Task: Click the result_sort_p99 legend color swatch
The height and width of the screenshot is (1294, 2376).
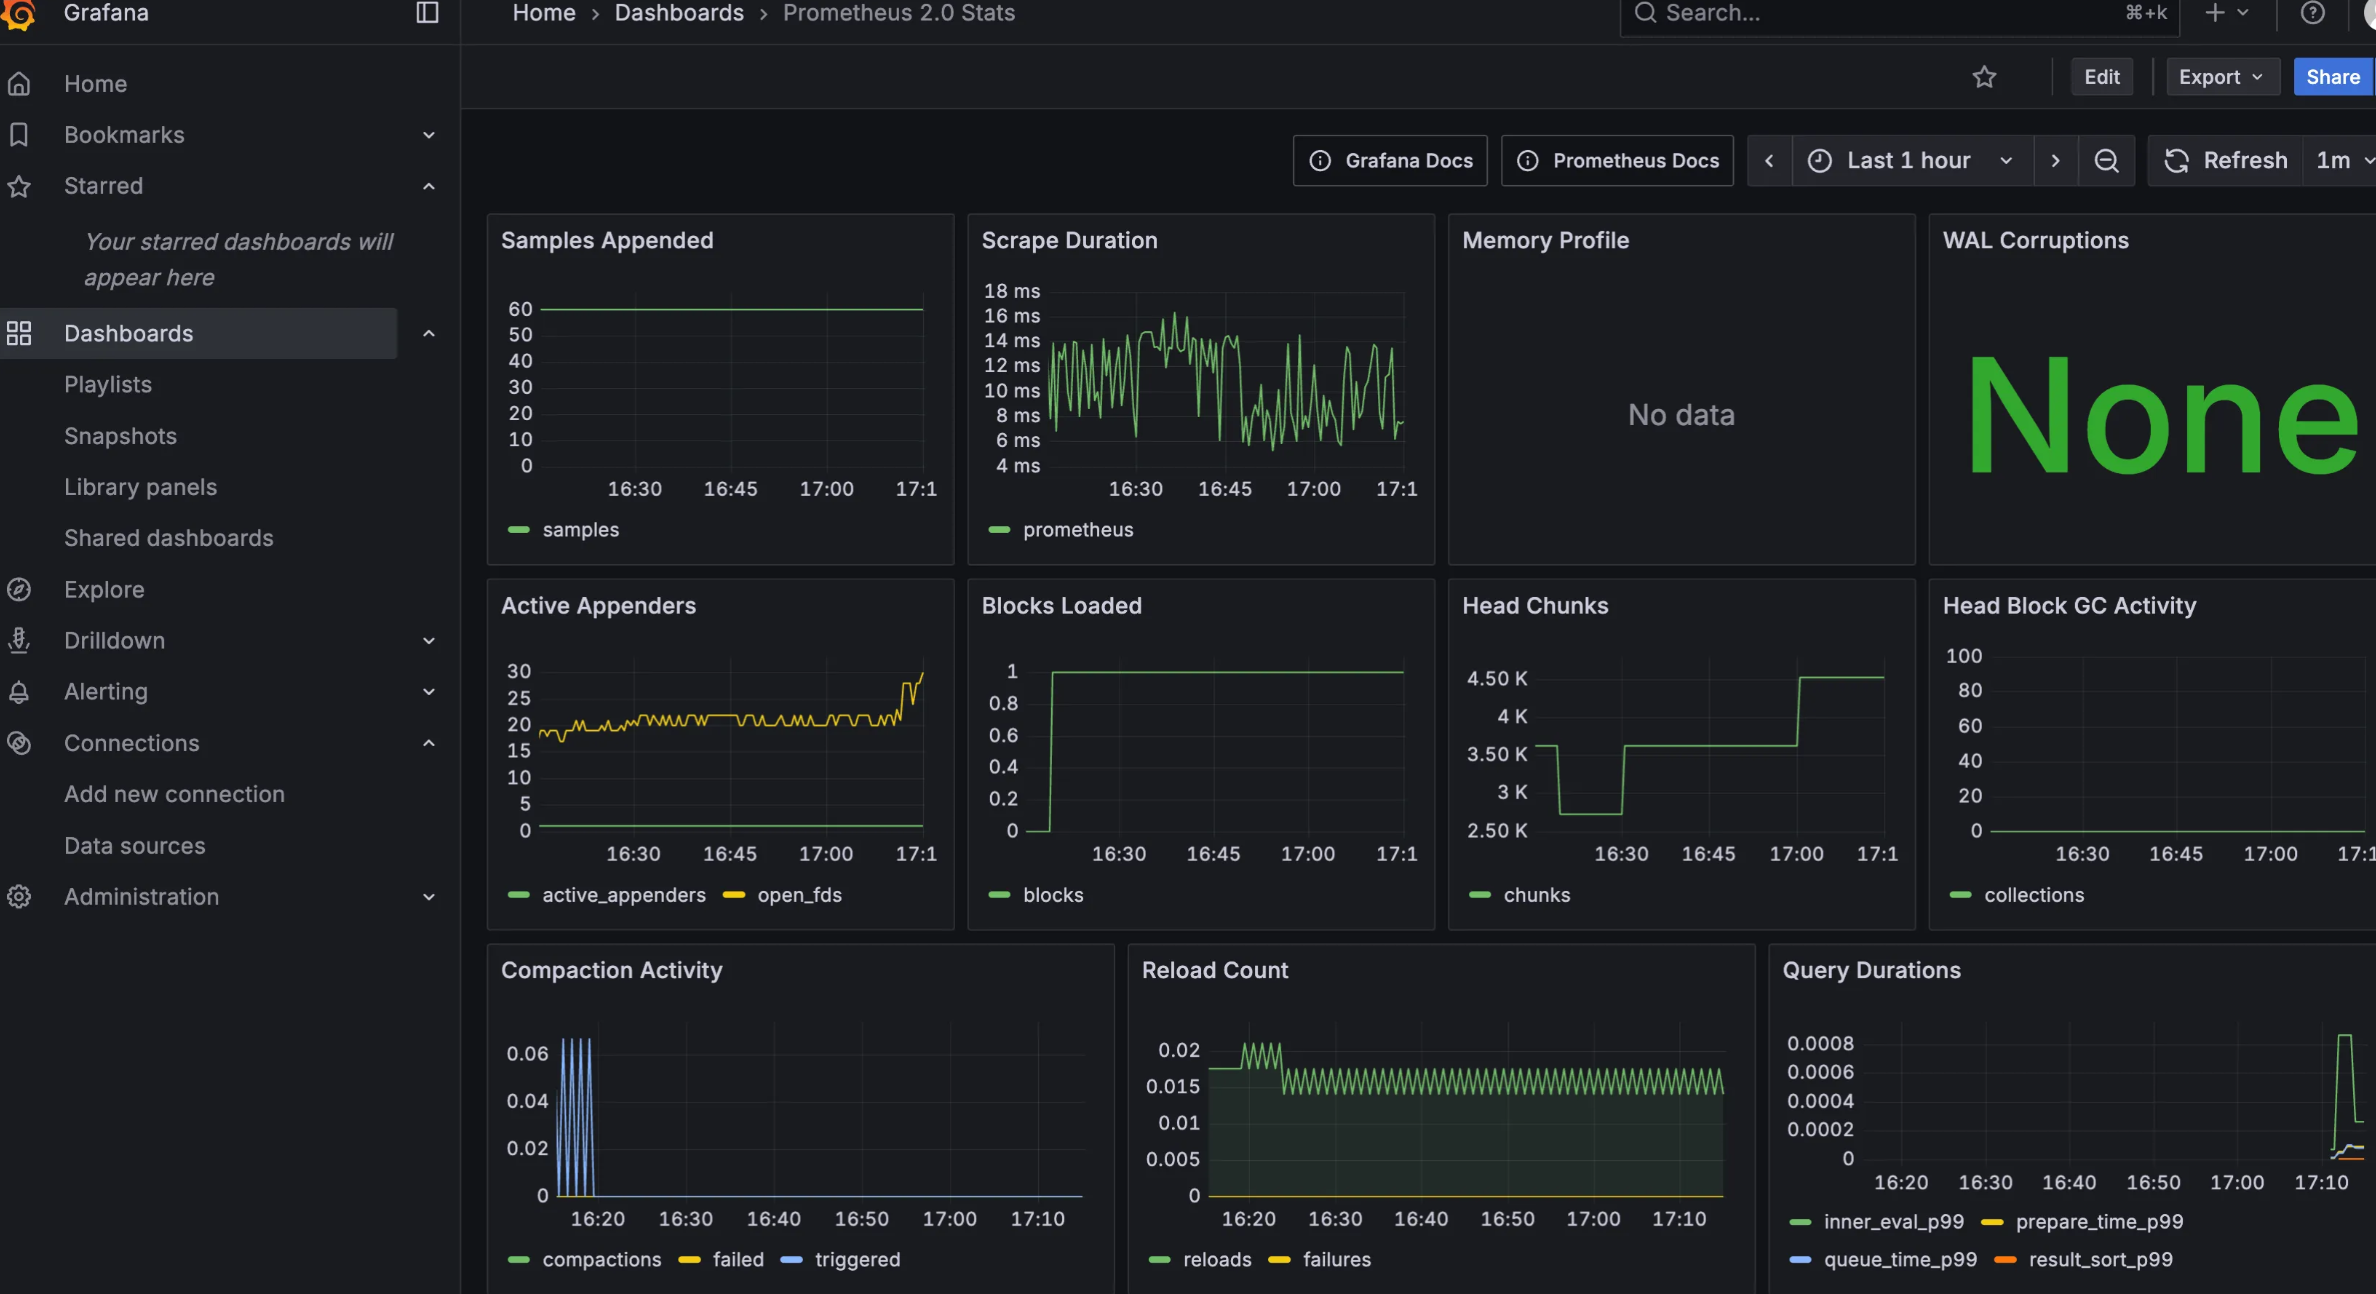Action: point(2004,1259)
